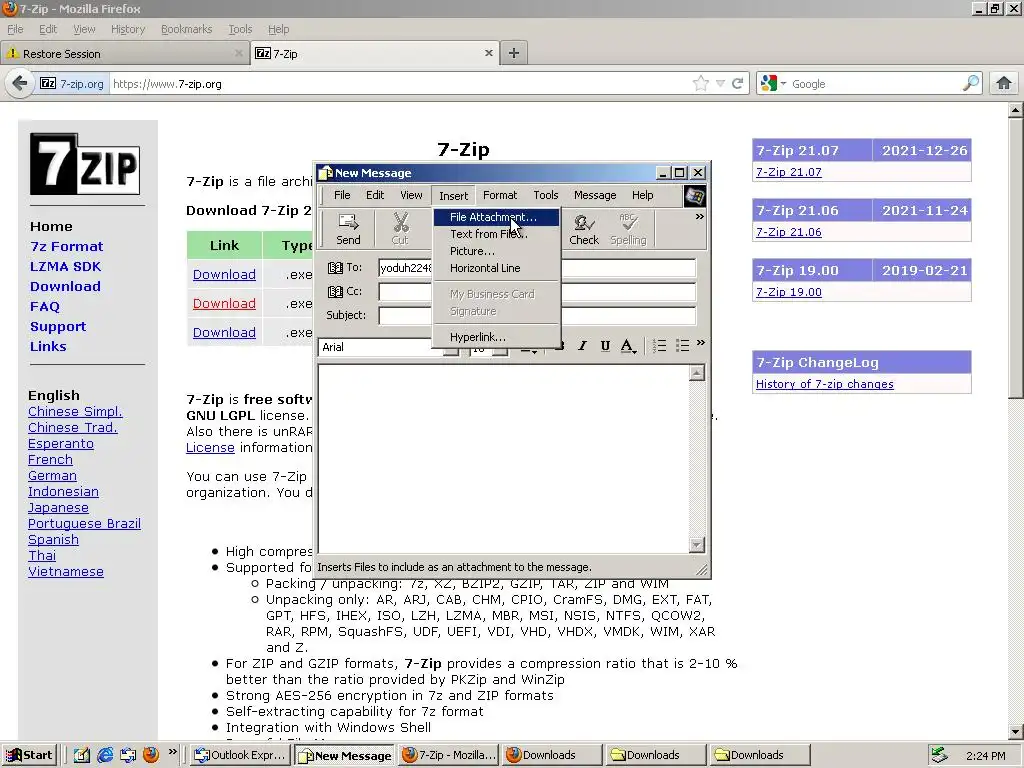Open the address book icon beside Cc:
This screenshot has width=1024, height=768.
tap(335, 292)
